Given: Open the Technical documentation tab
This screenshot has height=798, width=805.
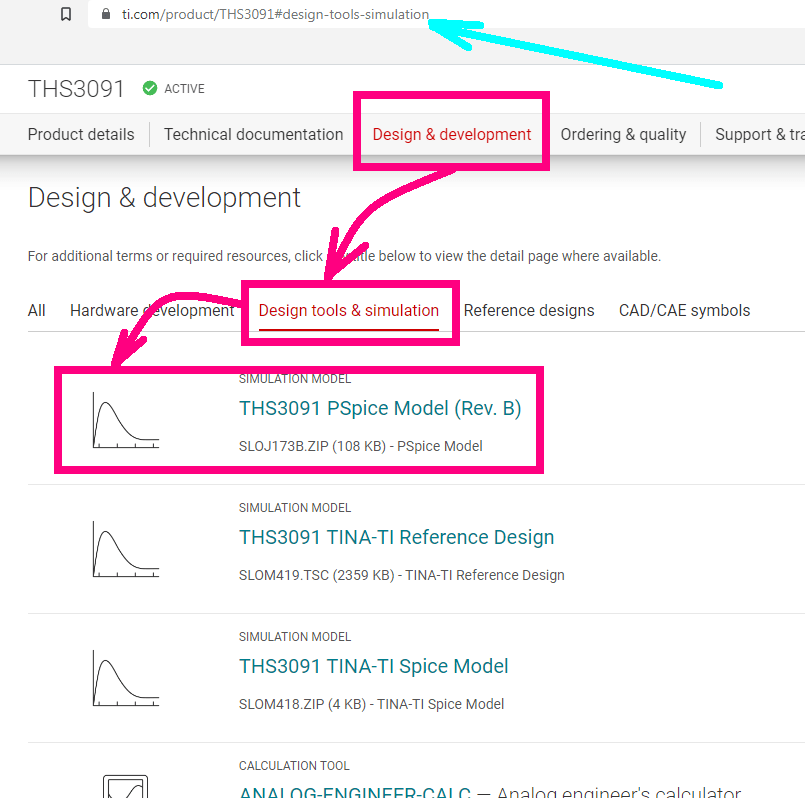Looking at the screenshot, I should coord(254,135).
